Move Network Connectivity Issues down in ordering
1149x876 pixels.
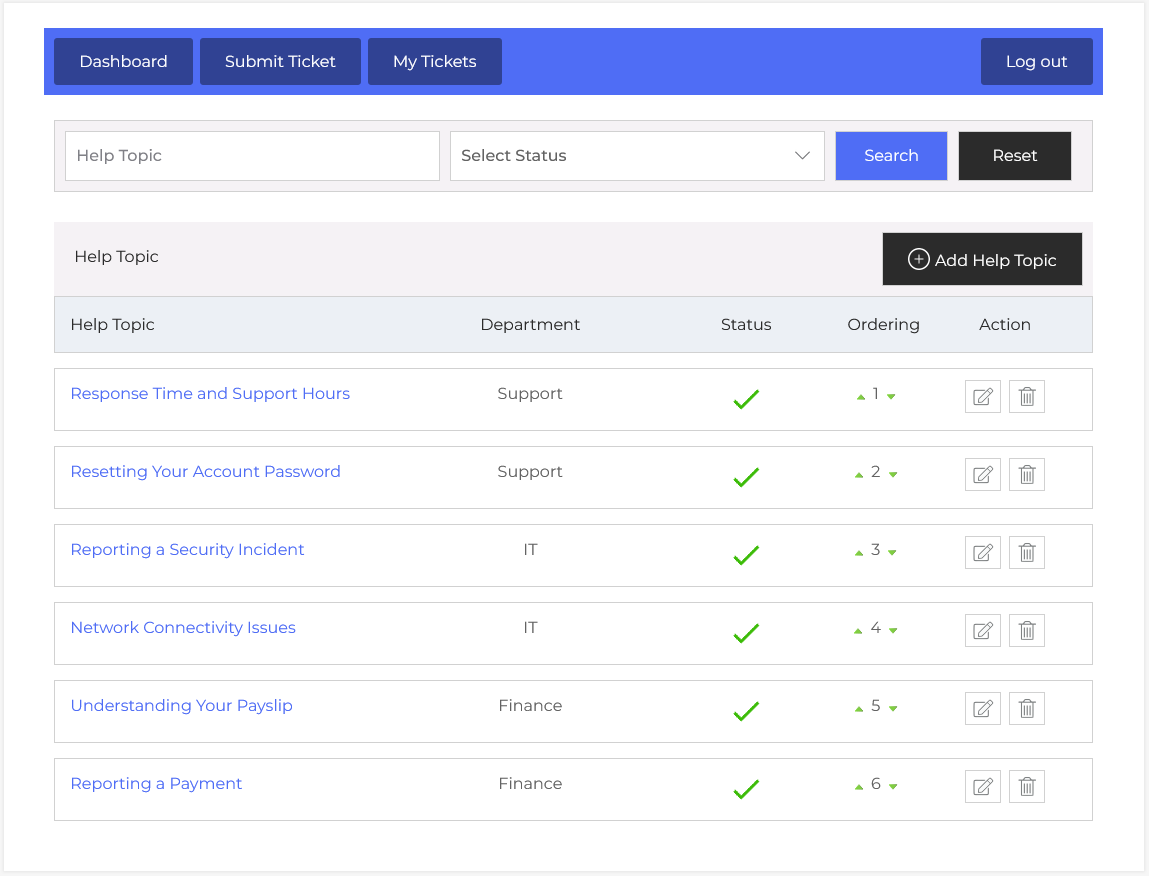point(893,631)
